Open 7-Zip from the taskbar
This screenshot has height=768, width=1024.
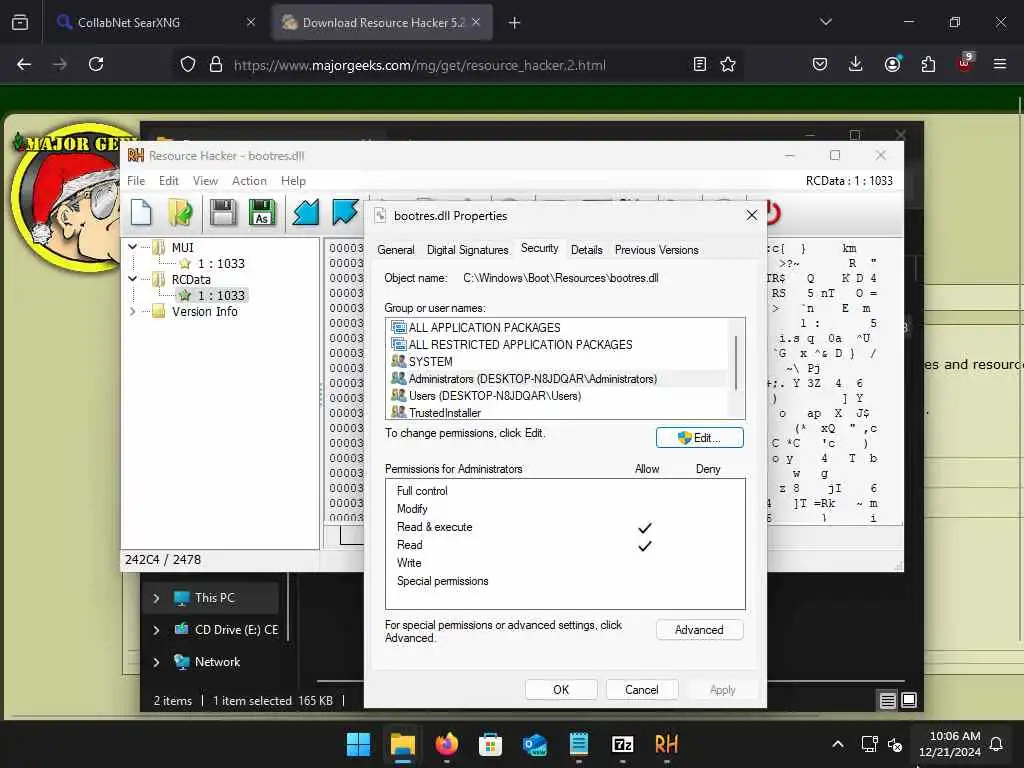click(x=622, y=744)
